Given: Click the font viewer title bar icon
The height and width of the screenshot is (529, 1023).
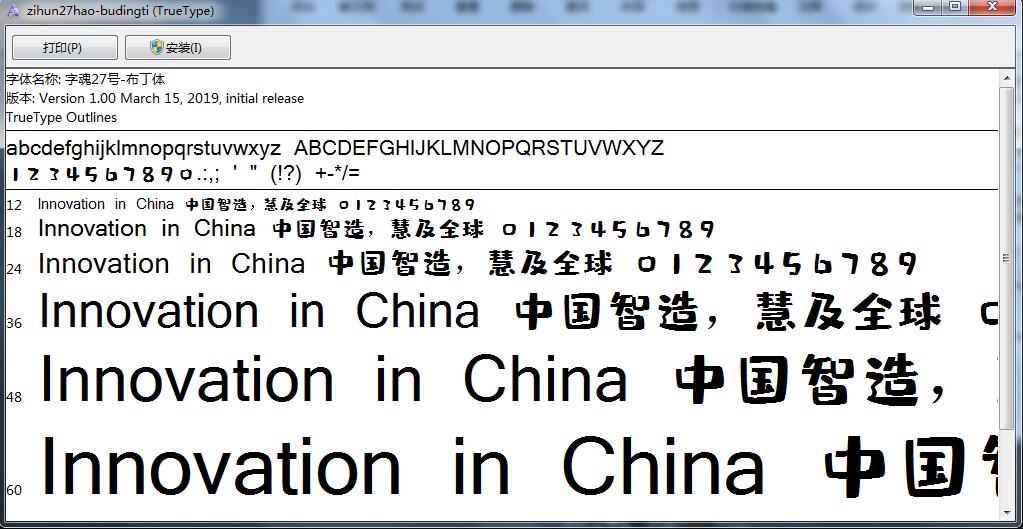Looking at the screenshot, I should pos(12,11).
